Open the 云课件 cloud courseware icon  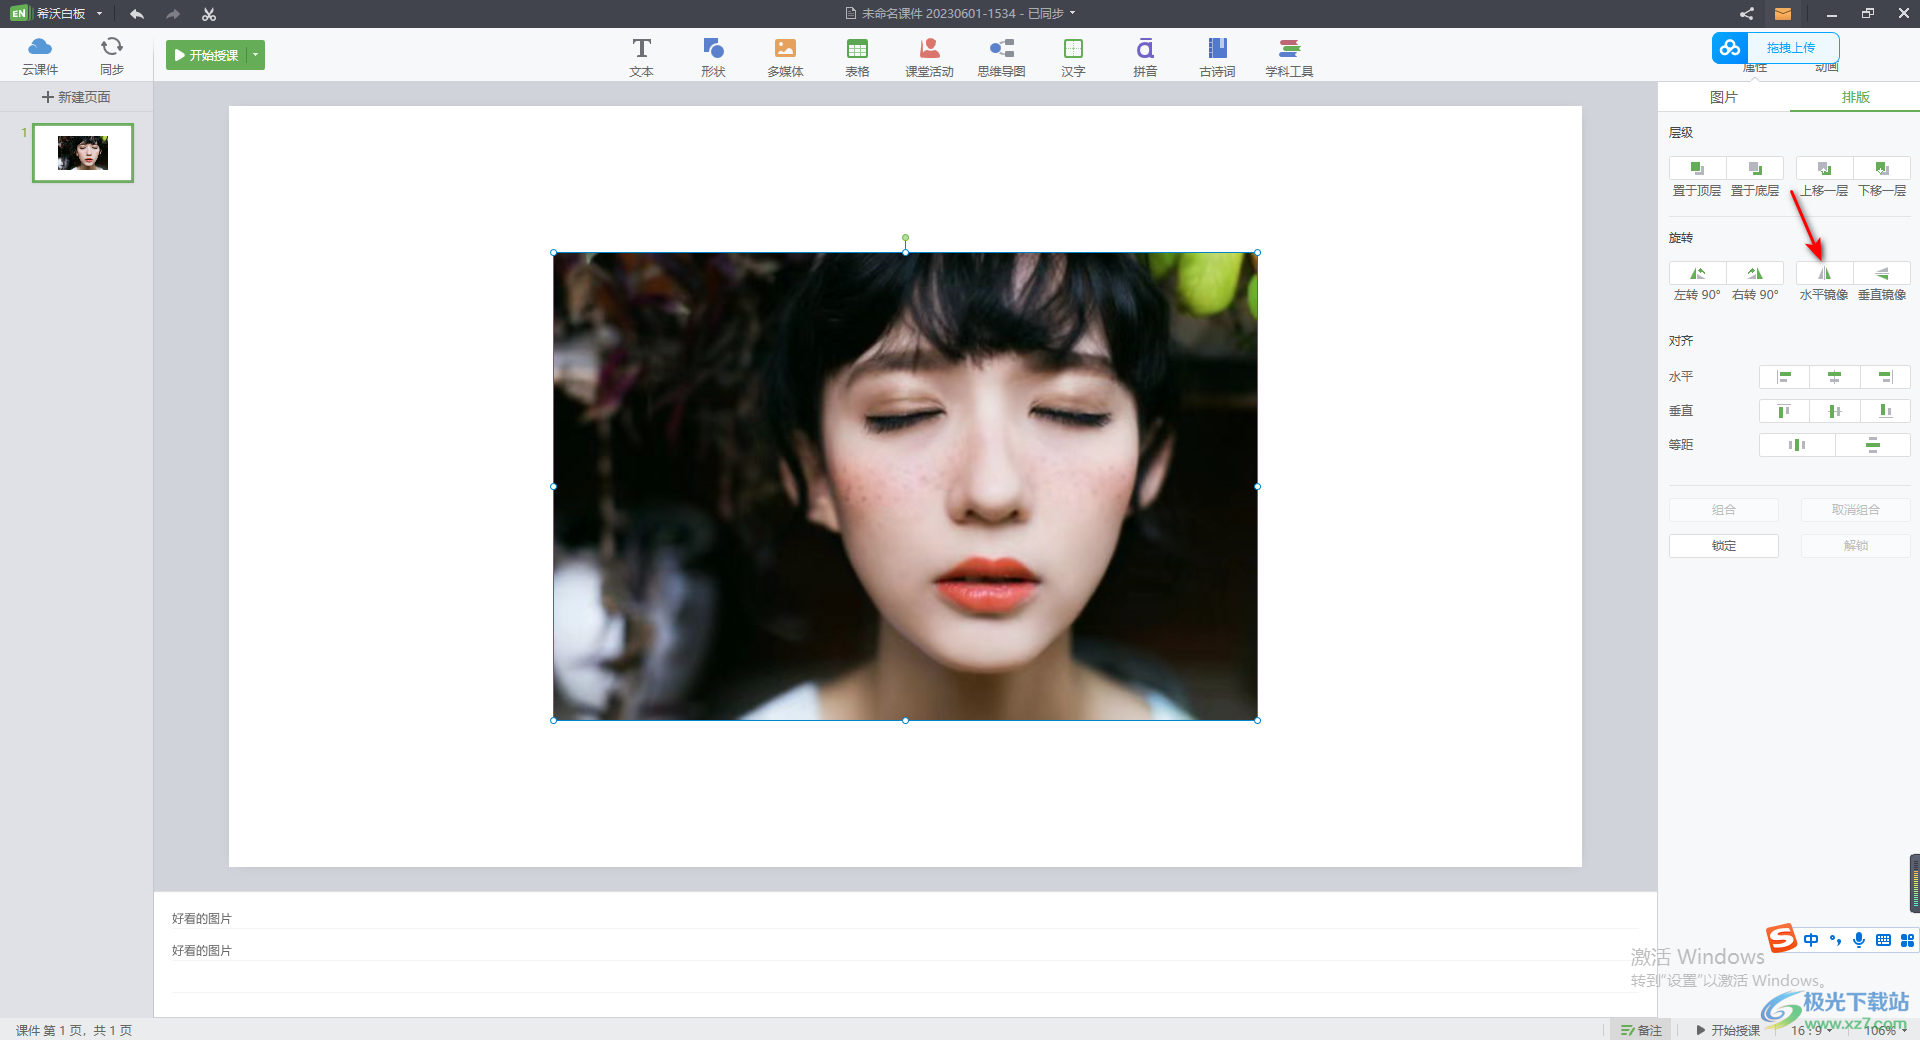point(40,55)
